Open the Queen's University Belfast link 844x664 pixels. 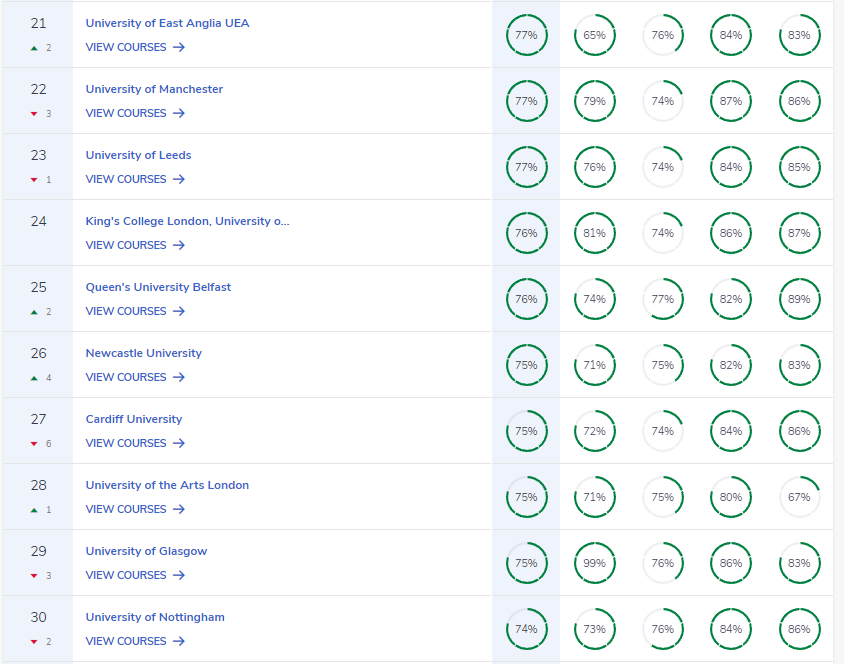pos(158,287)
